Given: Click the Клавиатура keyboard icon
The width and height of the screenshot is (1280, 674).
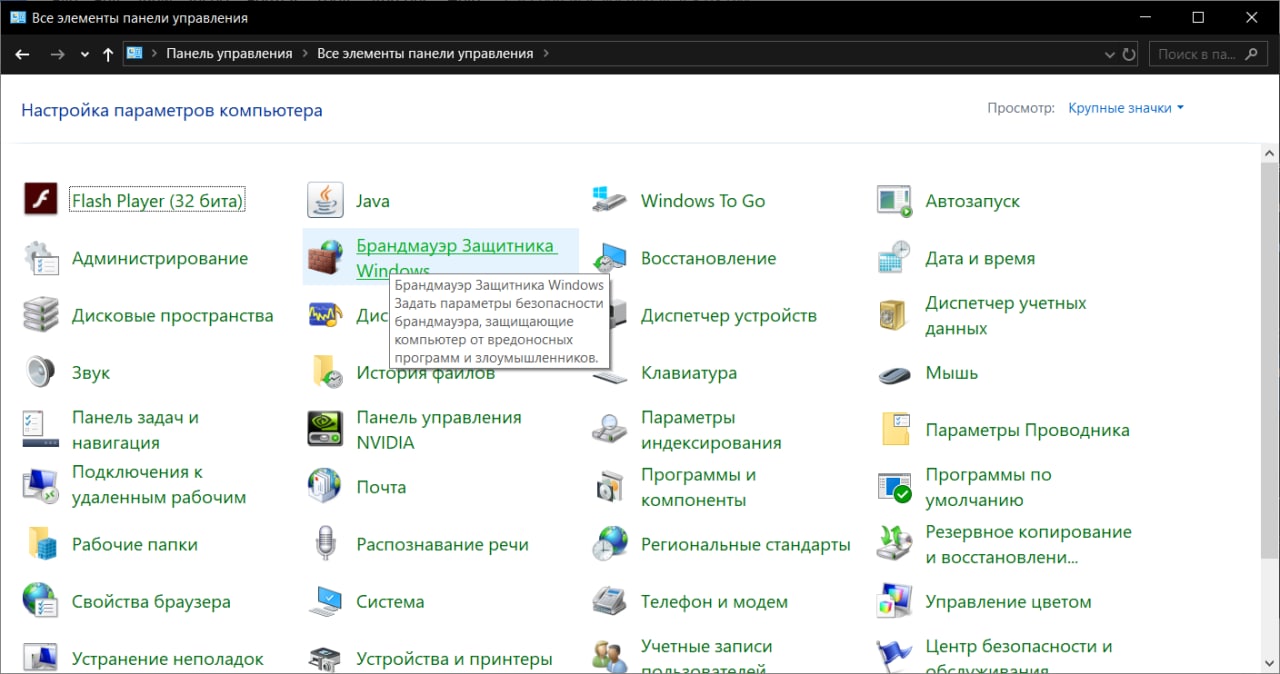Looking at the screenshot, I should [610, 376].
